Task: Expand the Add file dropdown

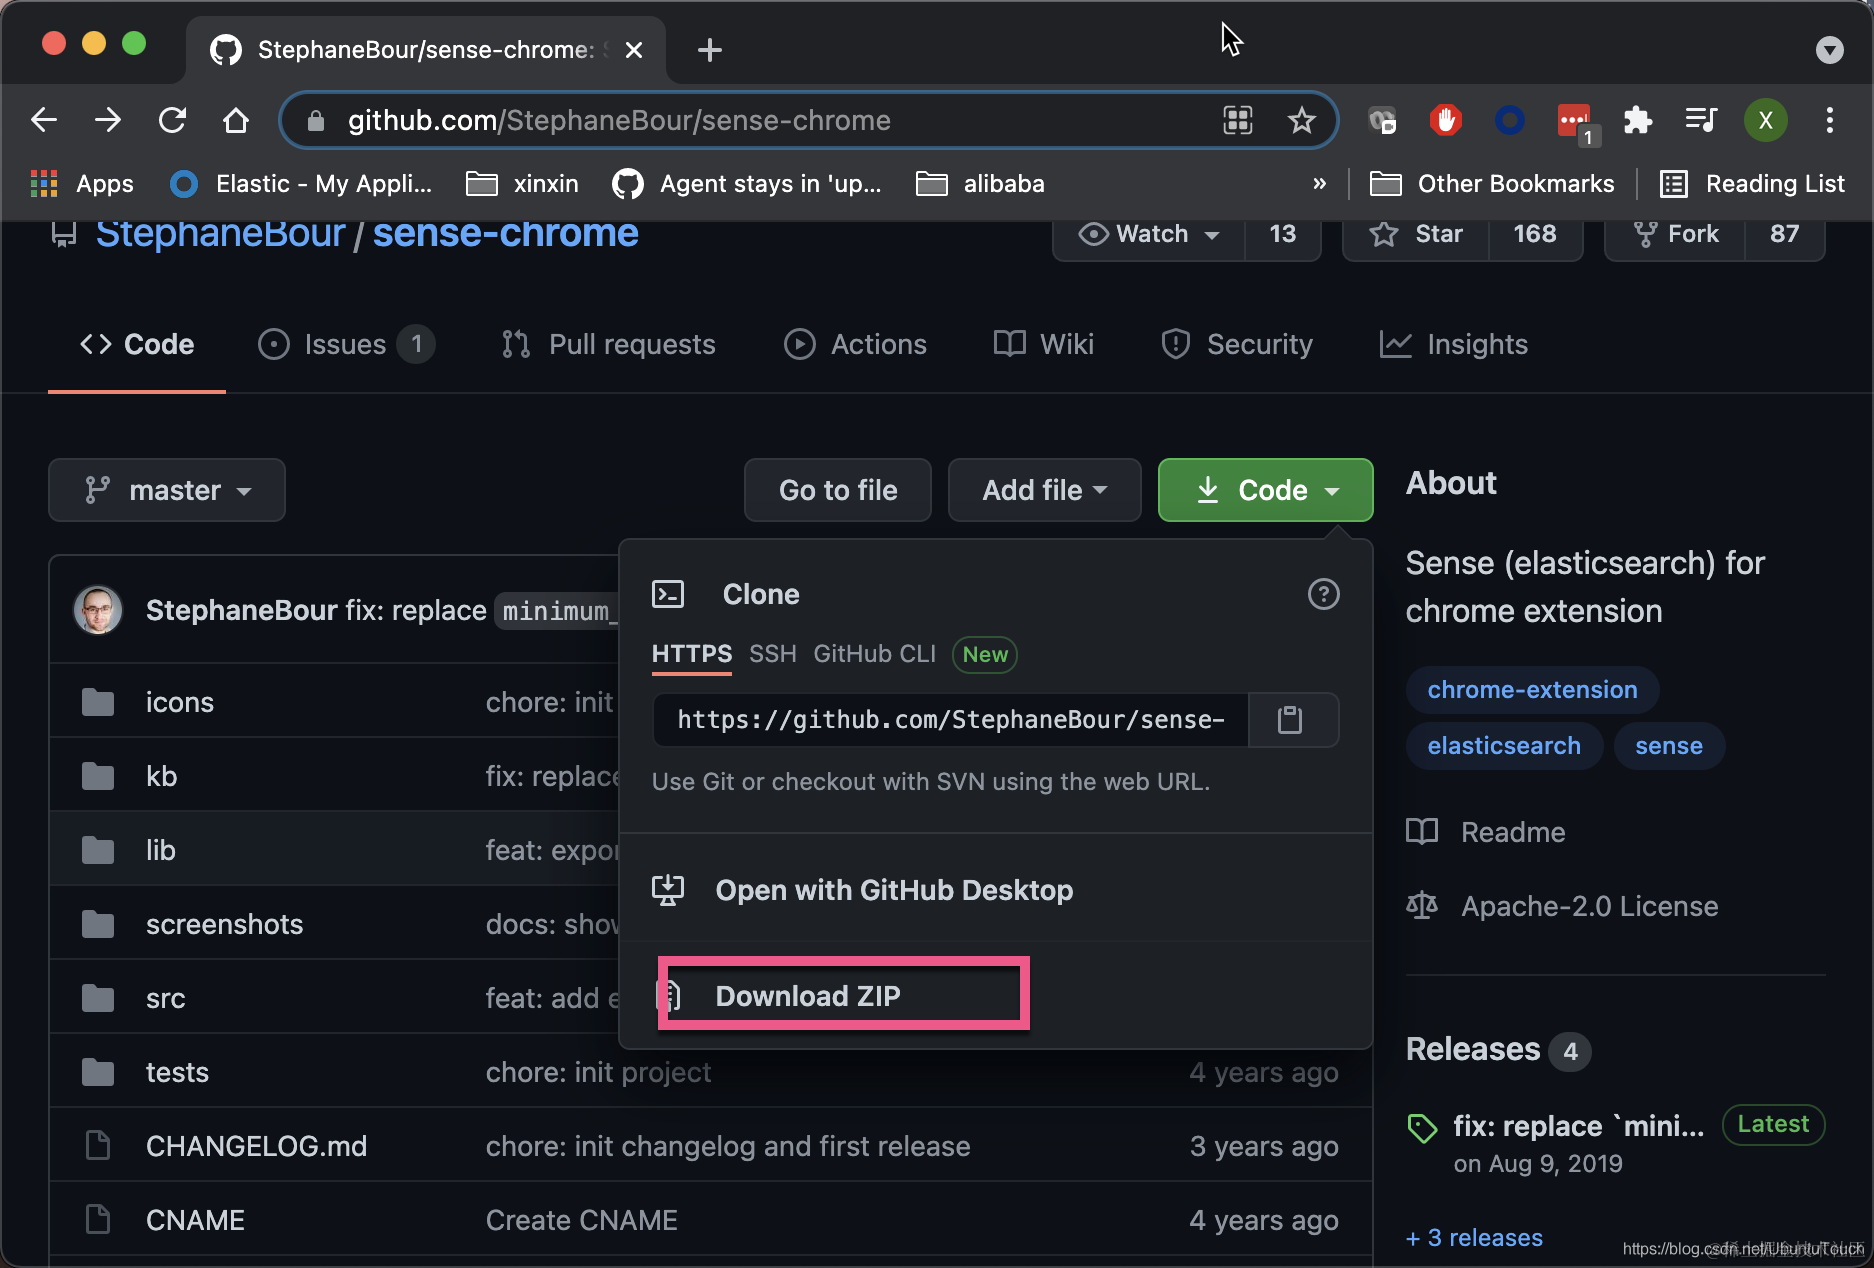Action: pos(1044,490)
